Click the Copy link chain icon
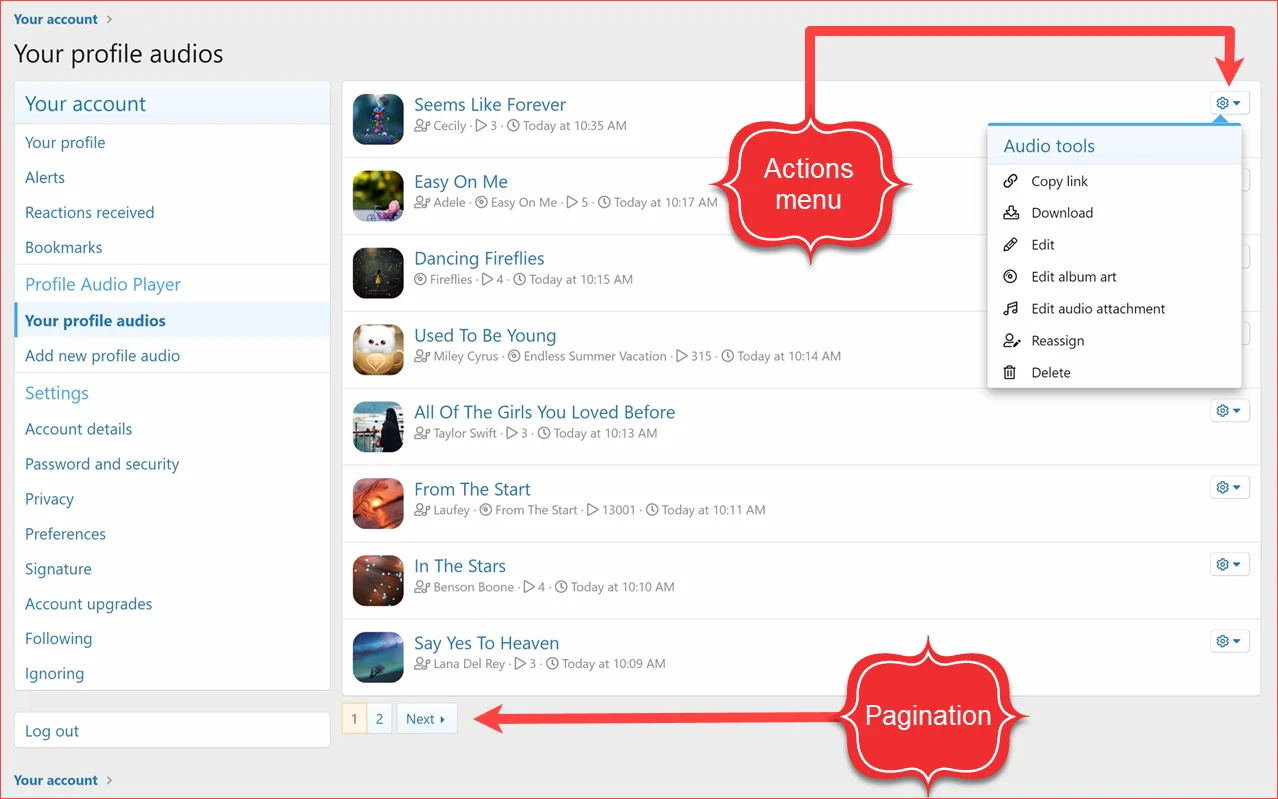Viewport: 1278px width, 799px height. (1010, 181)
